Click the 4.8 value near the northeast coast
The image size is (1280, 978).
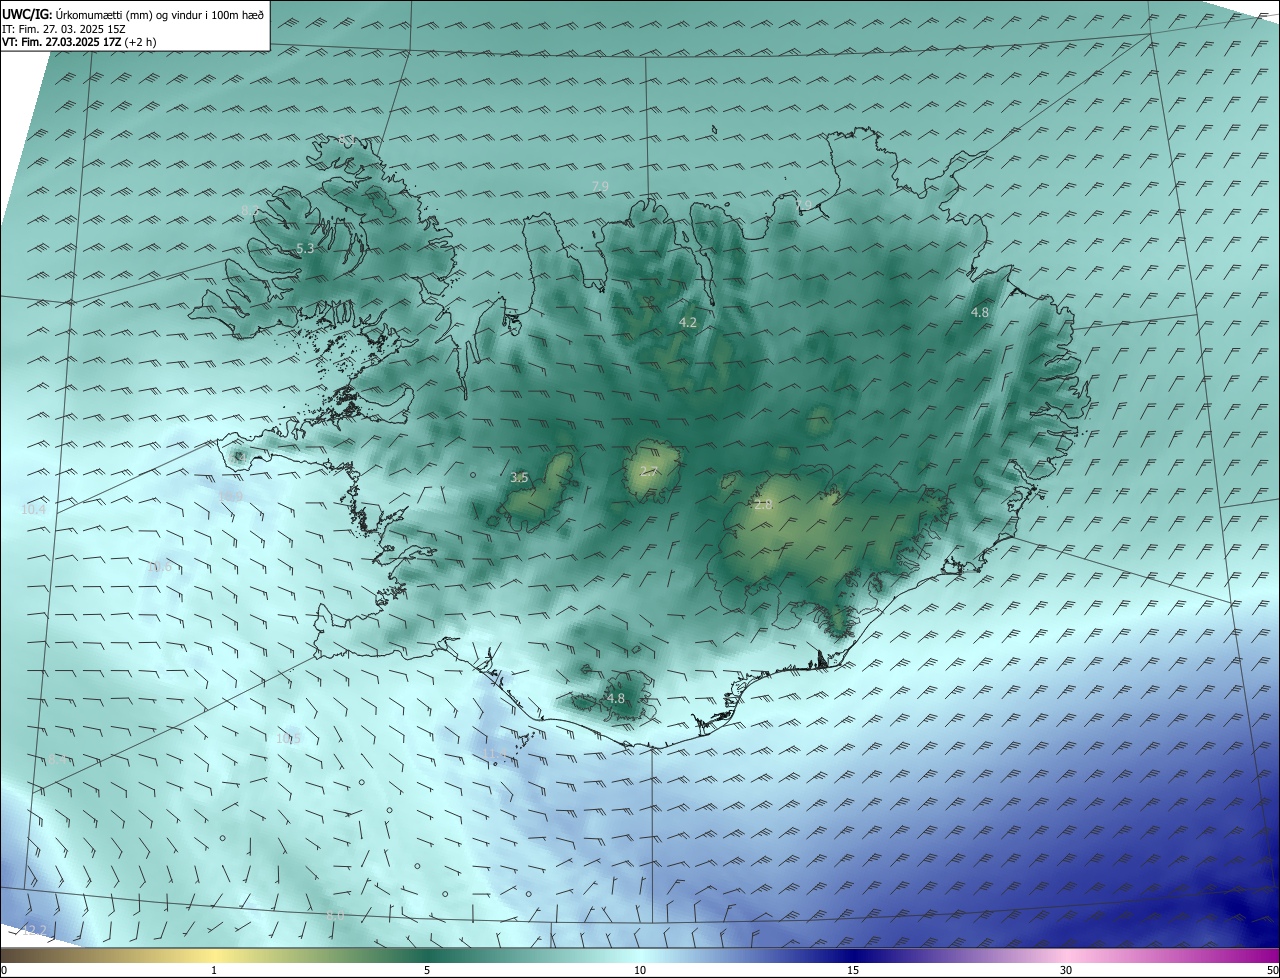point(980,312)
